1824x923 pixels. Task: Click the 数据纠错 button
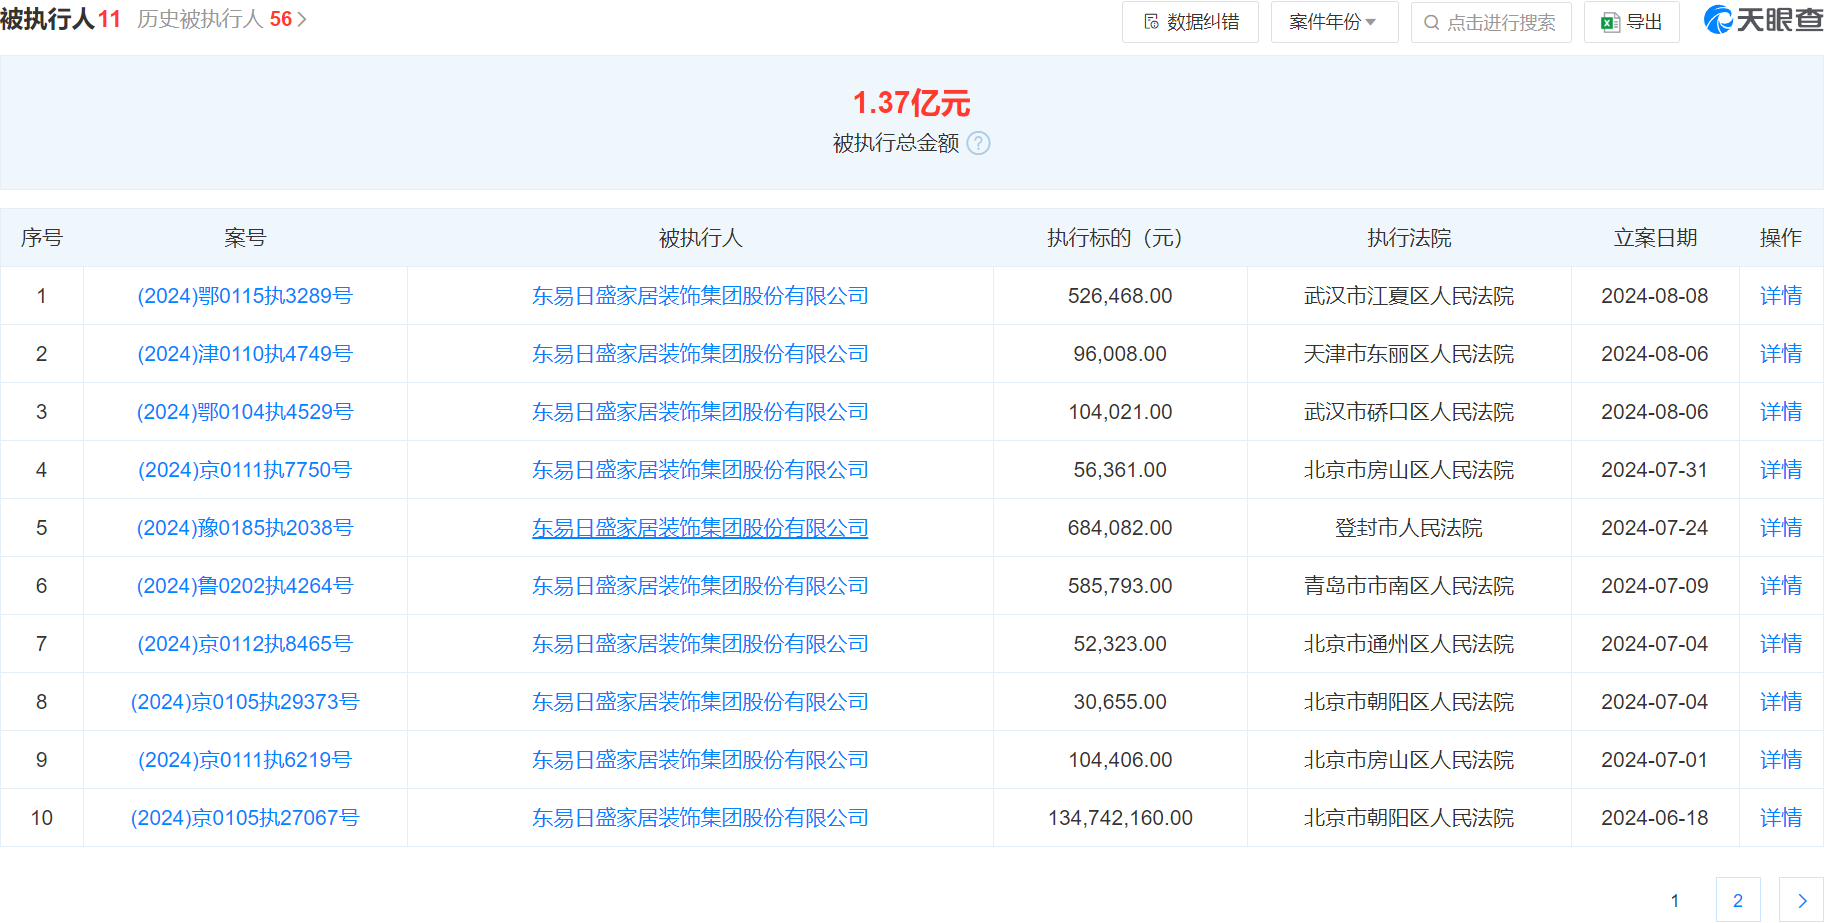coord(1190,22)
